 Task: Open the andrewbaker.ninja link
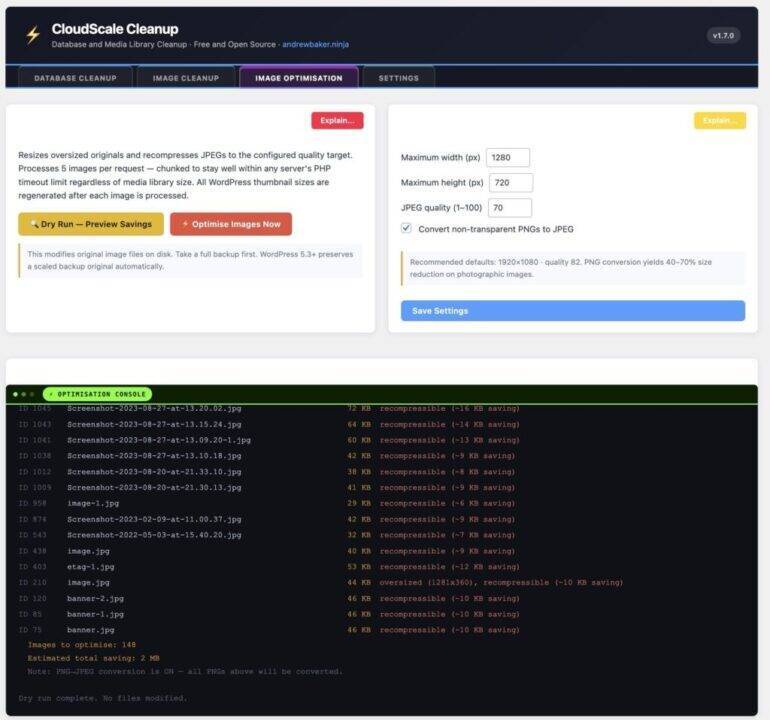click(x=315, y=45)
